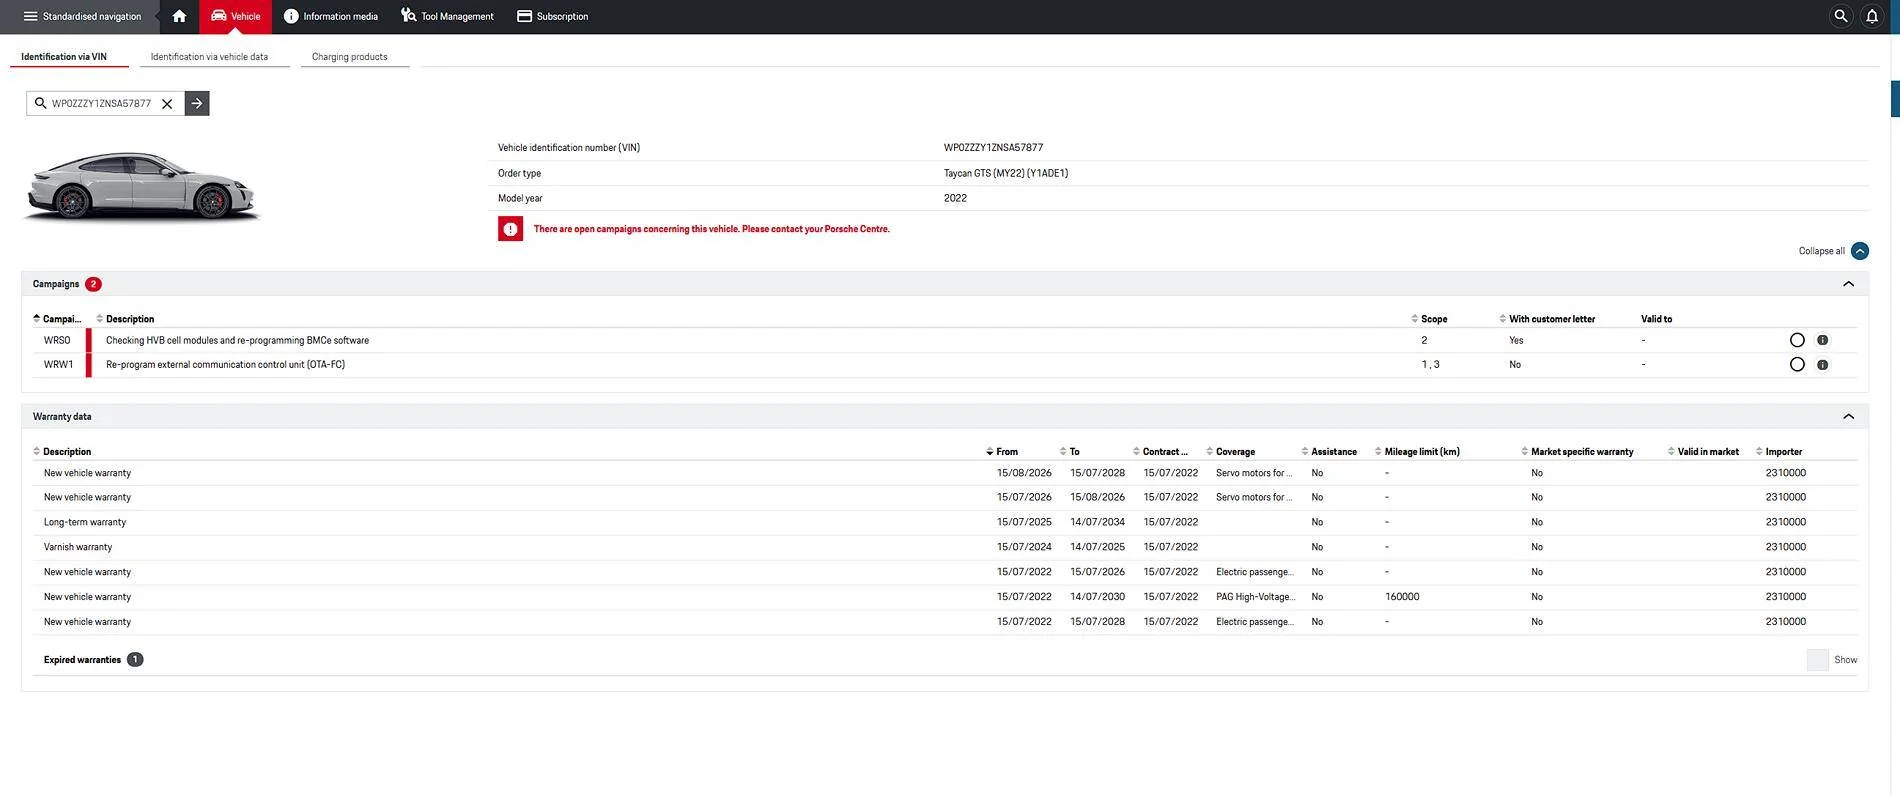Click the Taycan vehicle image
Screen dimensions: 1900x795
(141, 187)
